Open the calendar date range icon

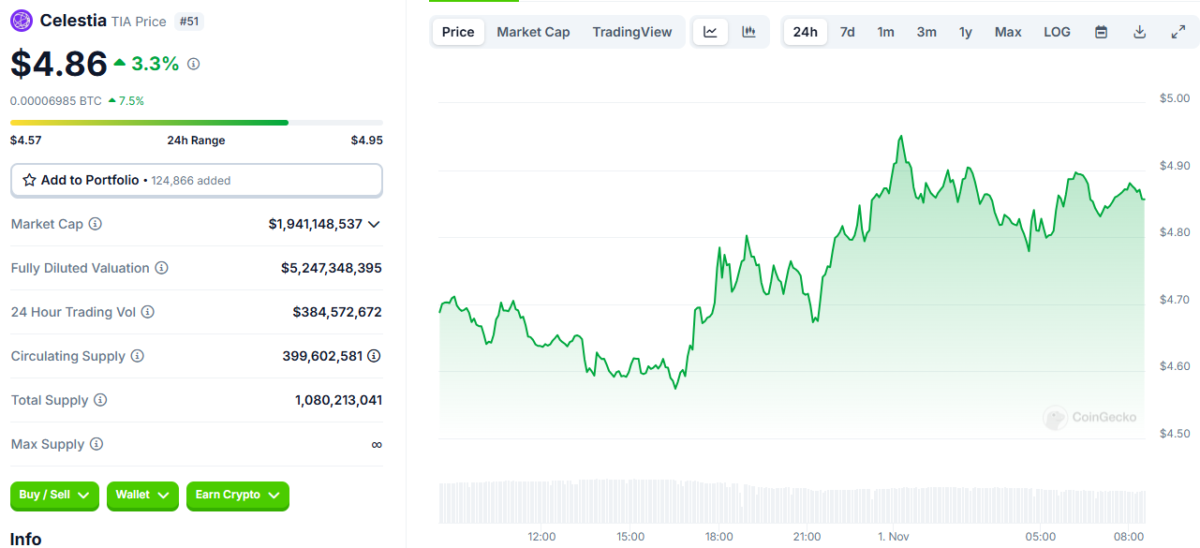(1101, 32)
